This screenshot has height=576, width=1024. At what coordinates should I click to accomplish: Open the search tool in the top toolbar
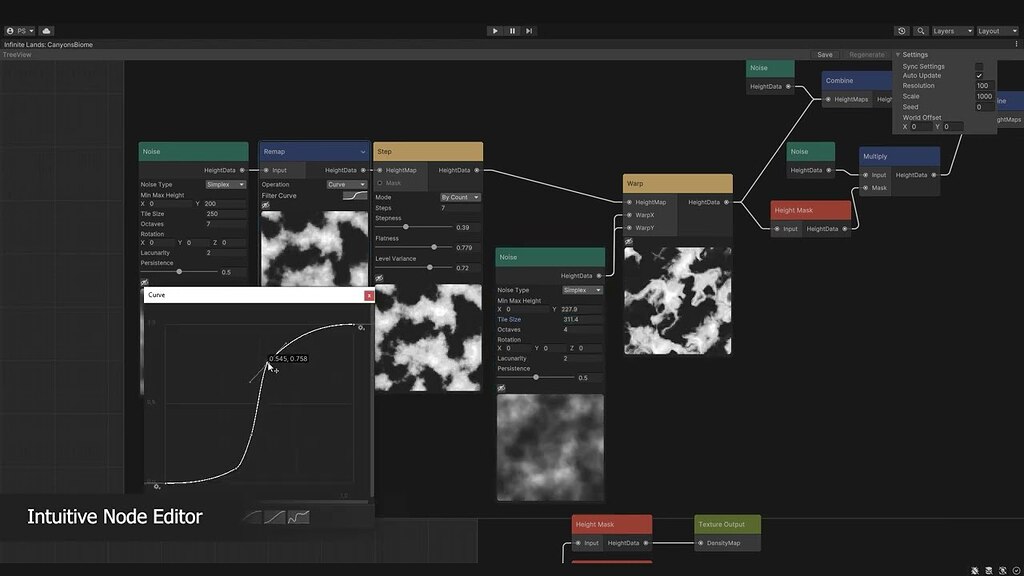(920, 31)
